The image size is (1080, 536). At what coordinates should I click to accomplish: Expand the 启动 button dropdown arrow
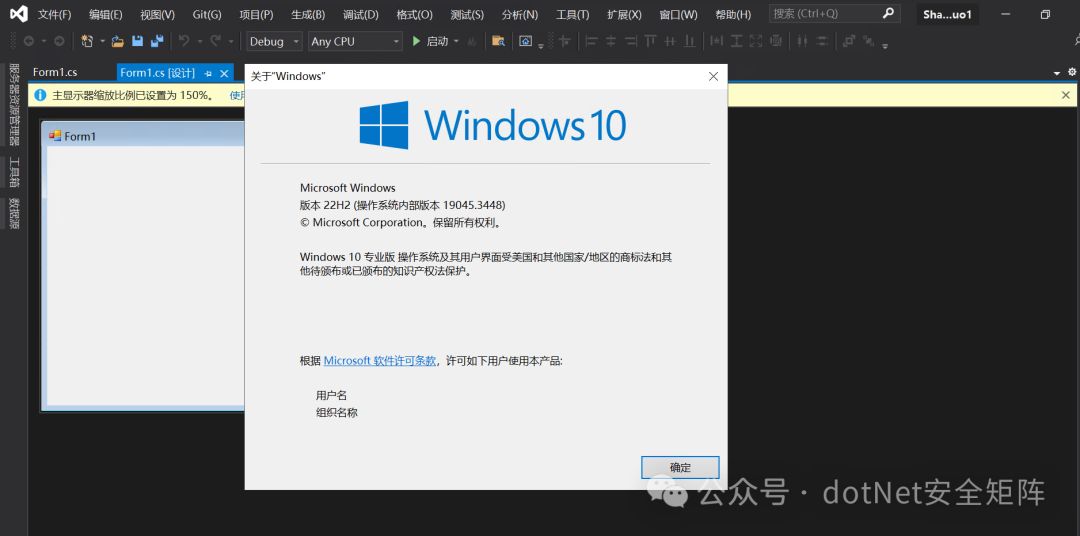[456, 41]
